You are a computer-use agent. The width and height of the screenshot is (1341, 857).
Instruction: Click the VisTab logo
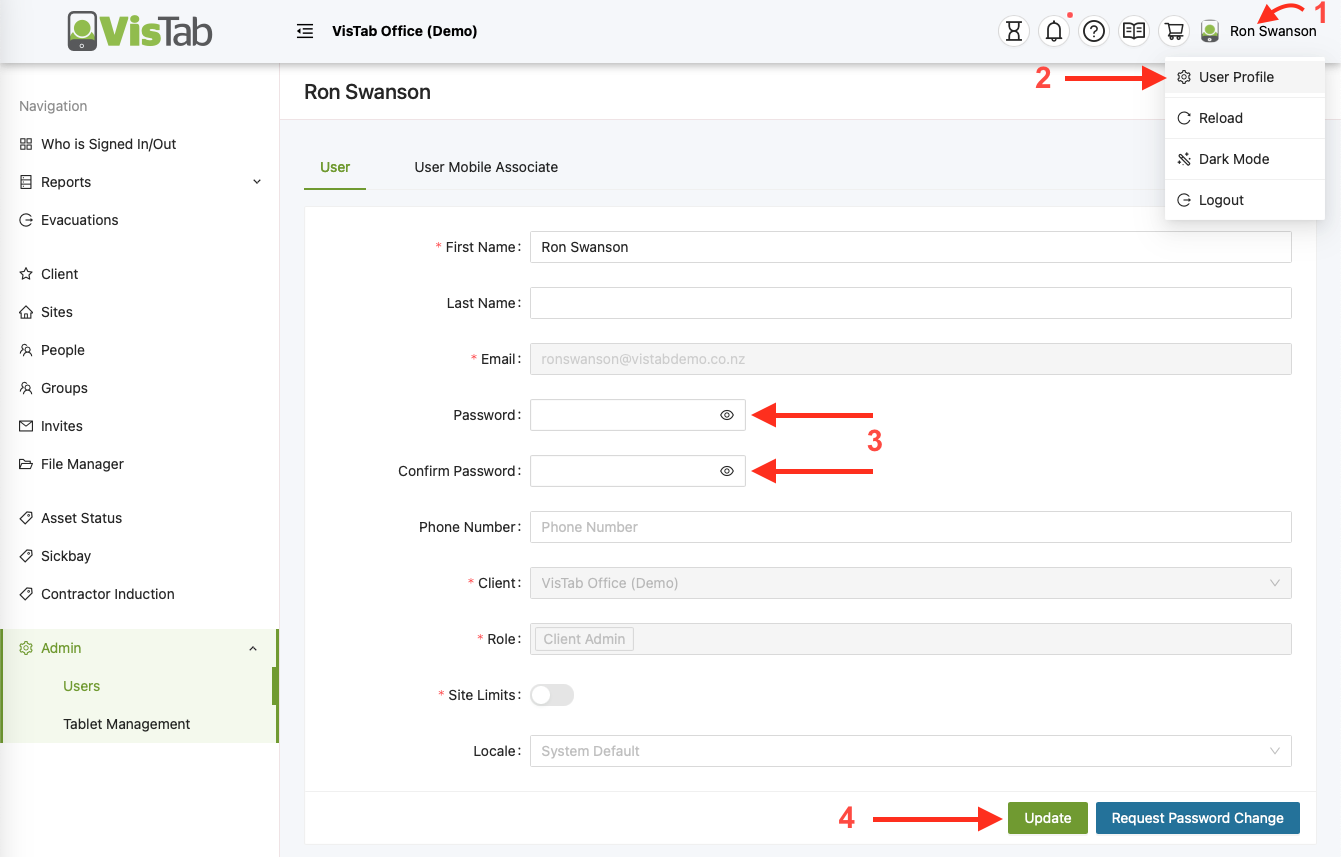[140, 31]
